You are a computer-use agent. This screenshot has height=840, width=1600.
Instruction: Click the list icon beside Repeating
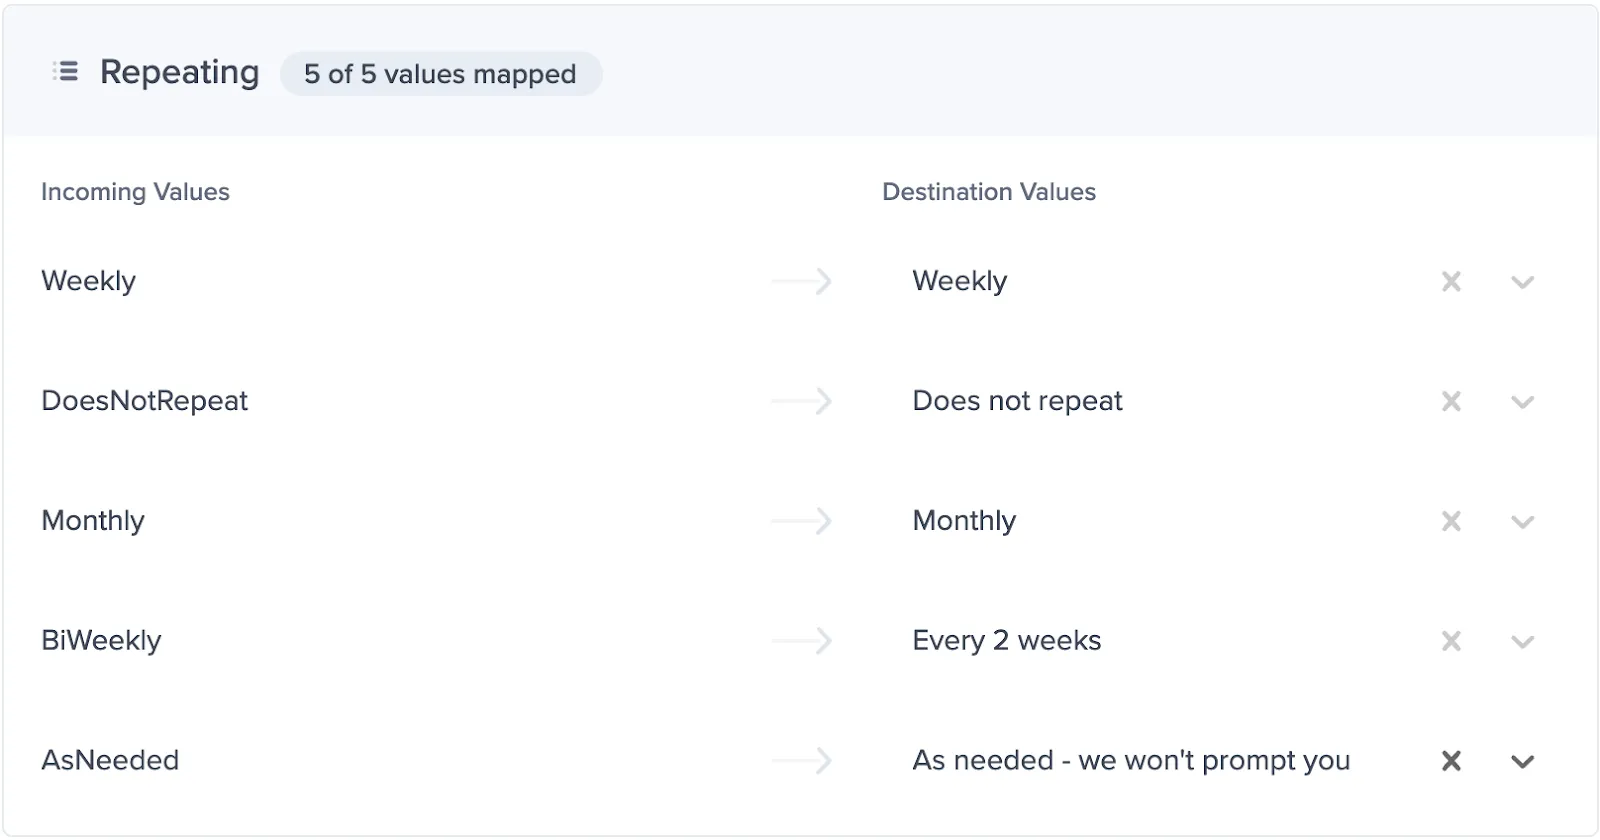tap(66, 72)
